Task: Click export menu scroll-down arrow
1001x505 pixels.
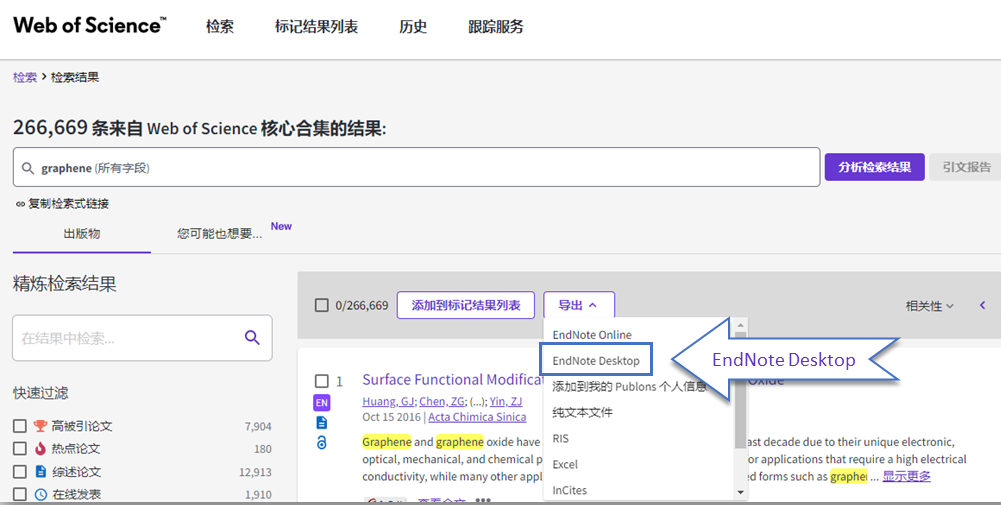Action: pos(741,492)
